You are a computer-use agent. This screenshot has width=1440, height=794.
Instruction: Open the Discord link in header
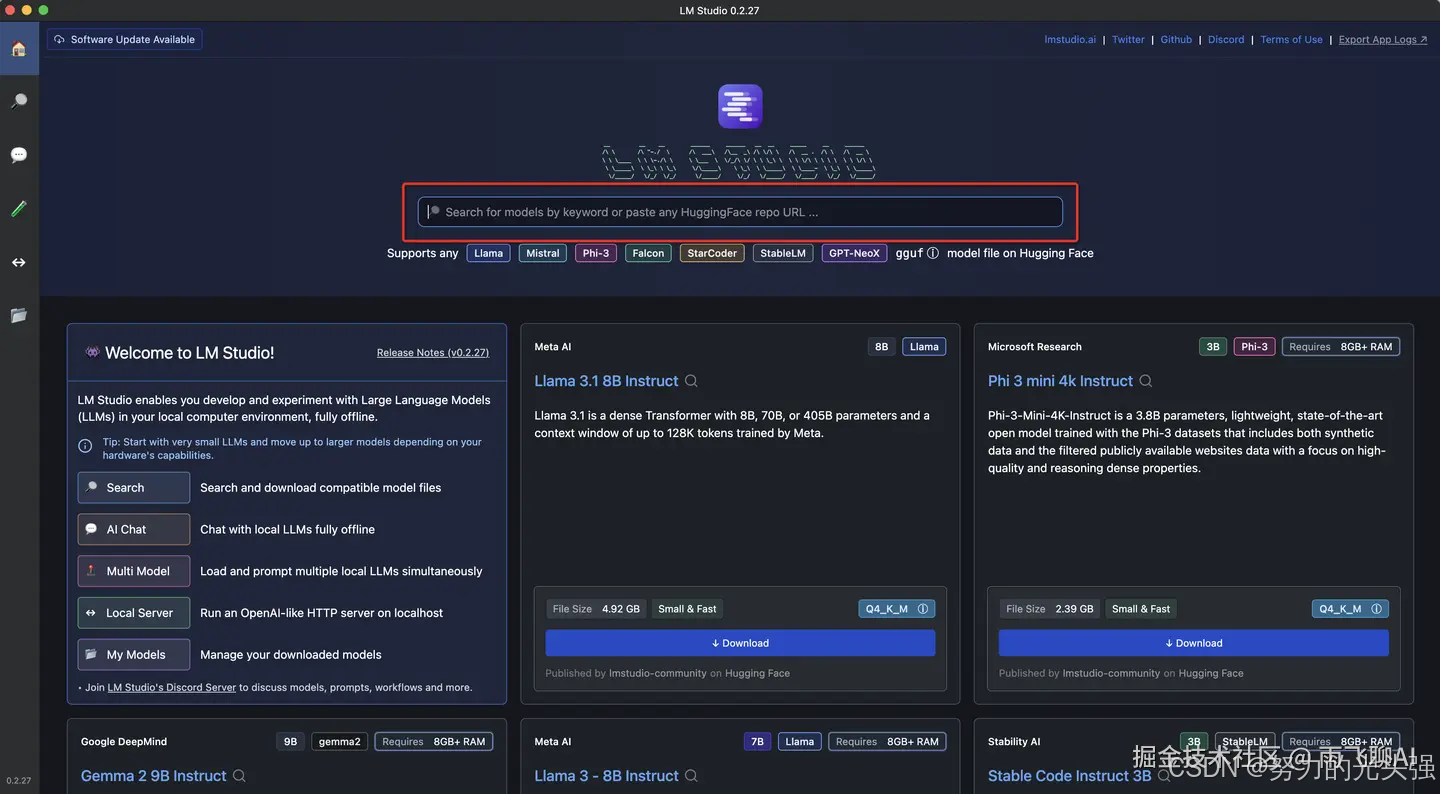tap(1226, 40)
